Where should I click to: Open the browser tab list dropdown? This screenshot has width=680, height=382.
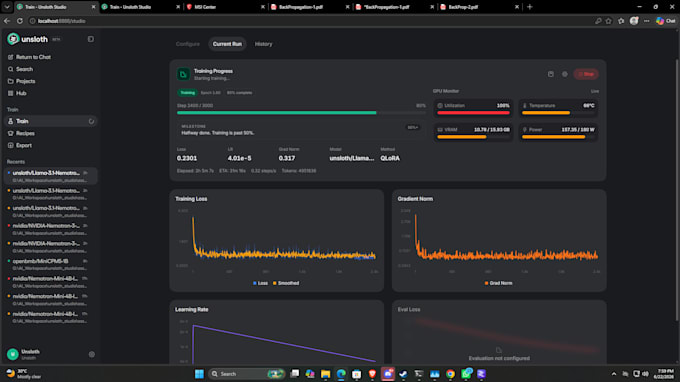(x=7, y=7)
